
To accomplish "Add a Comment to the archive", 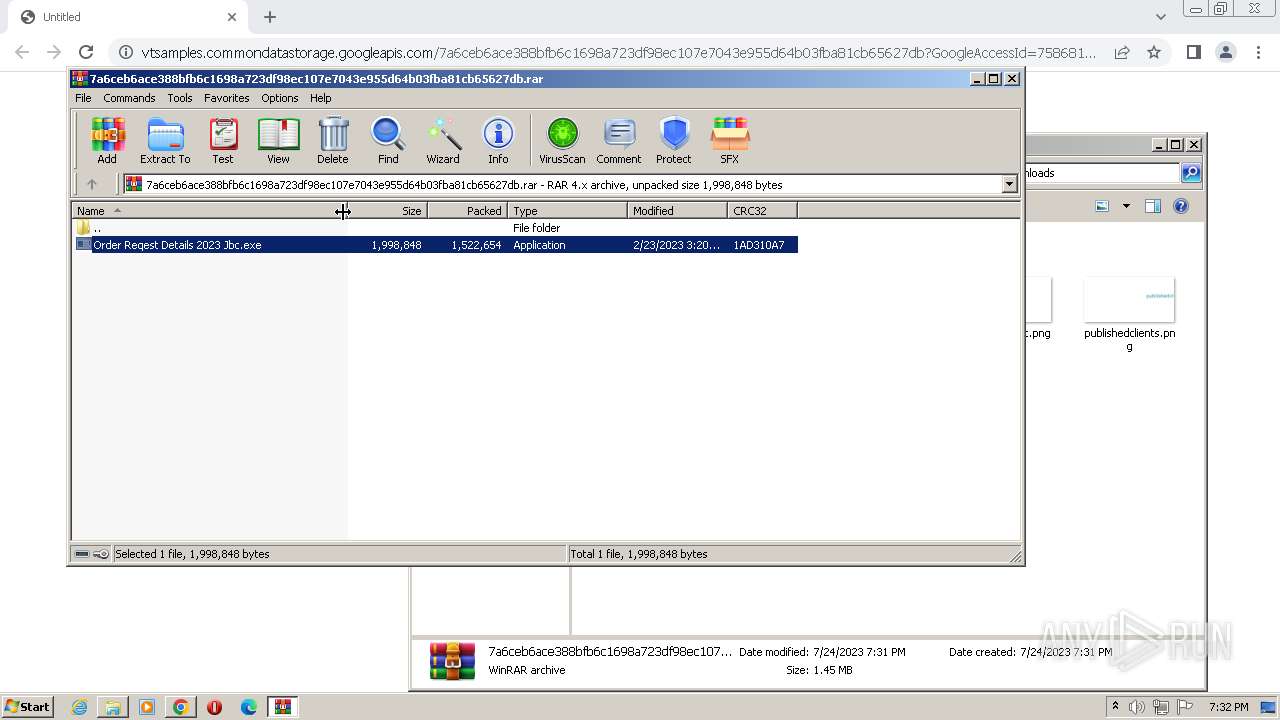I will [x=619, y=140].
